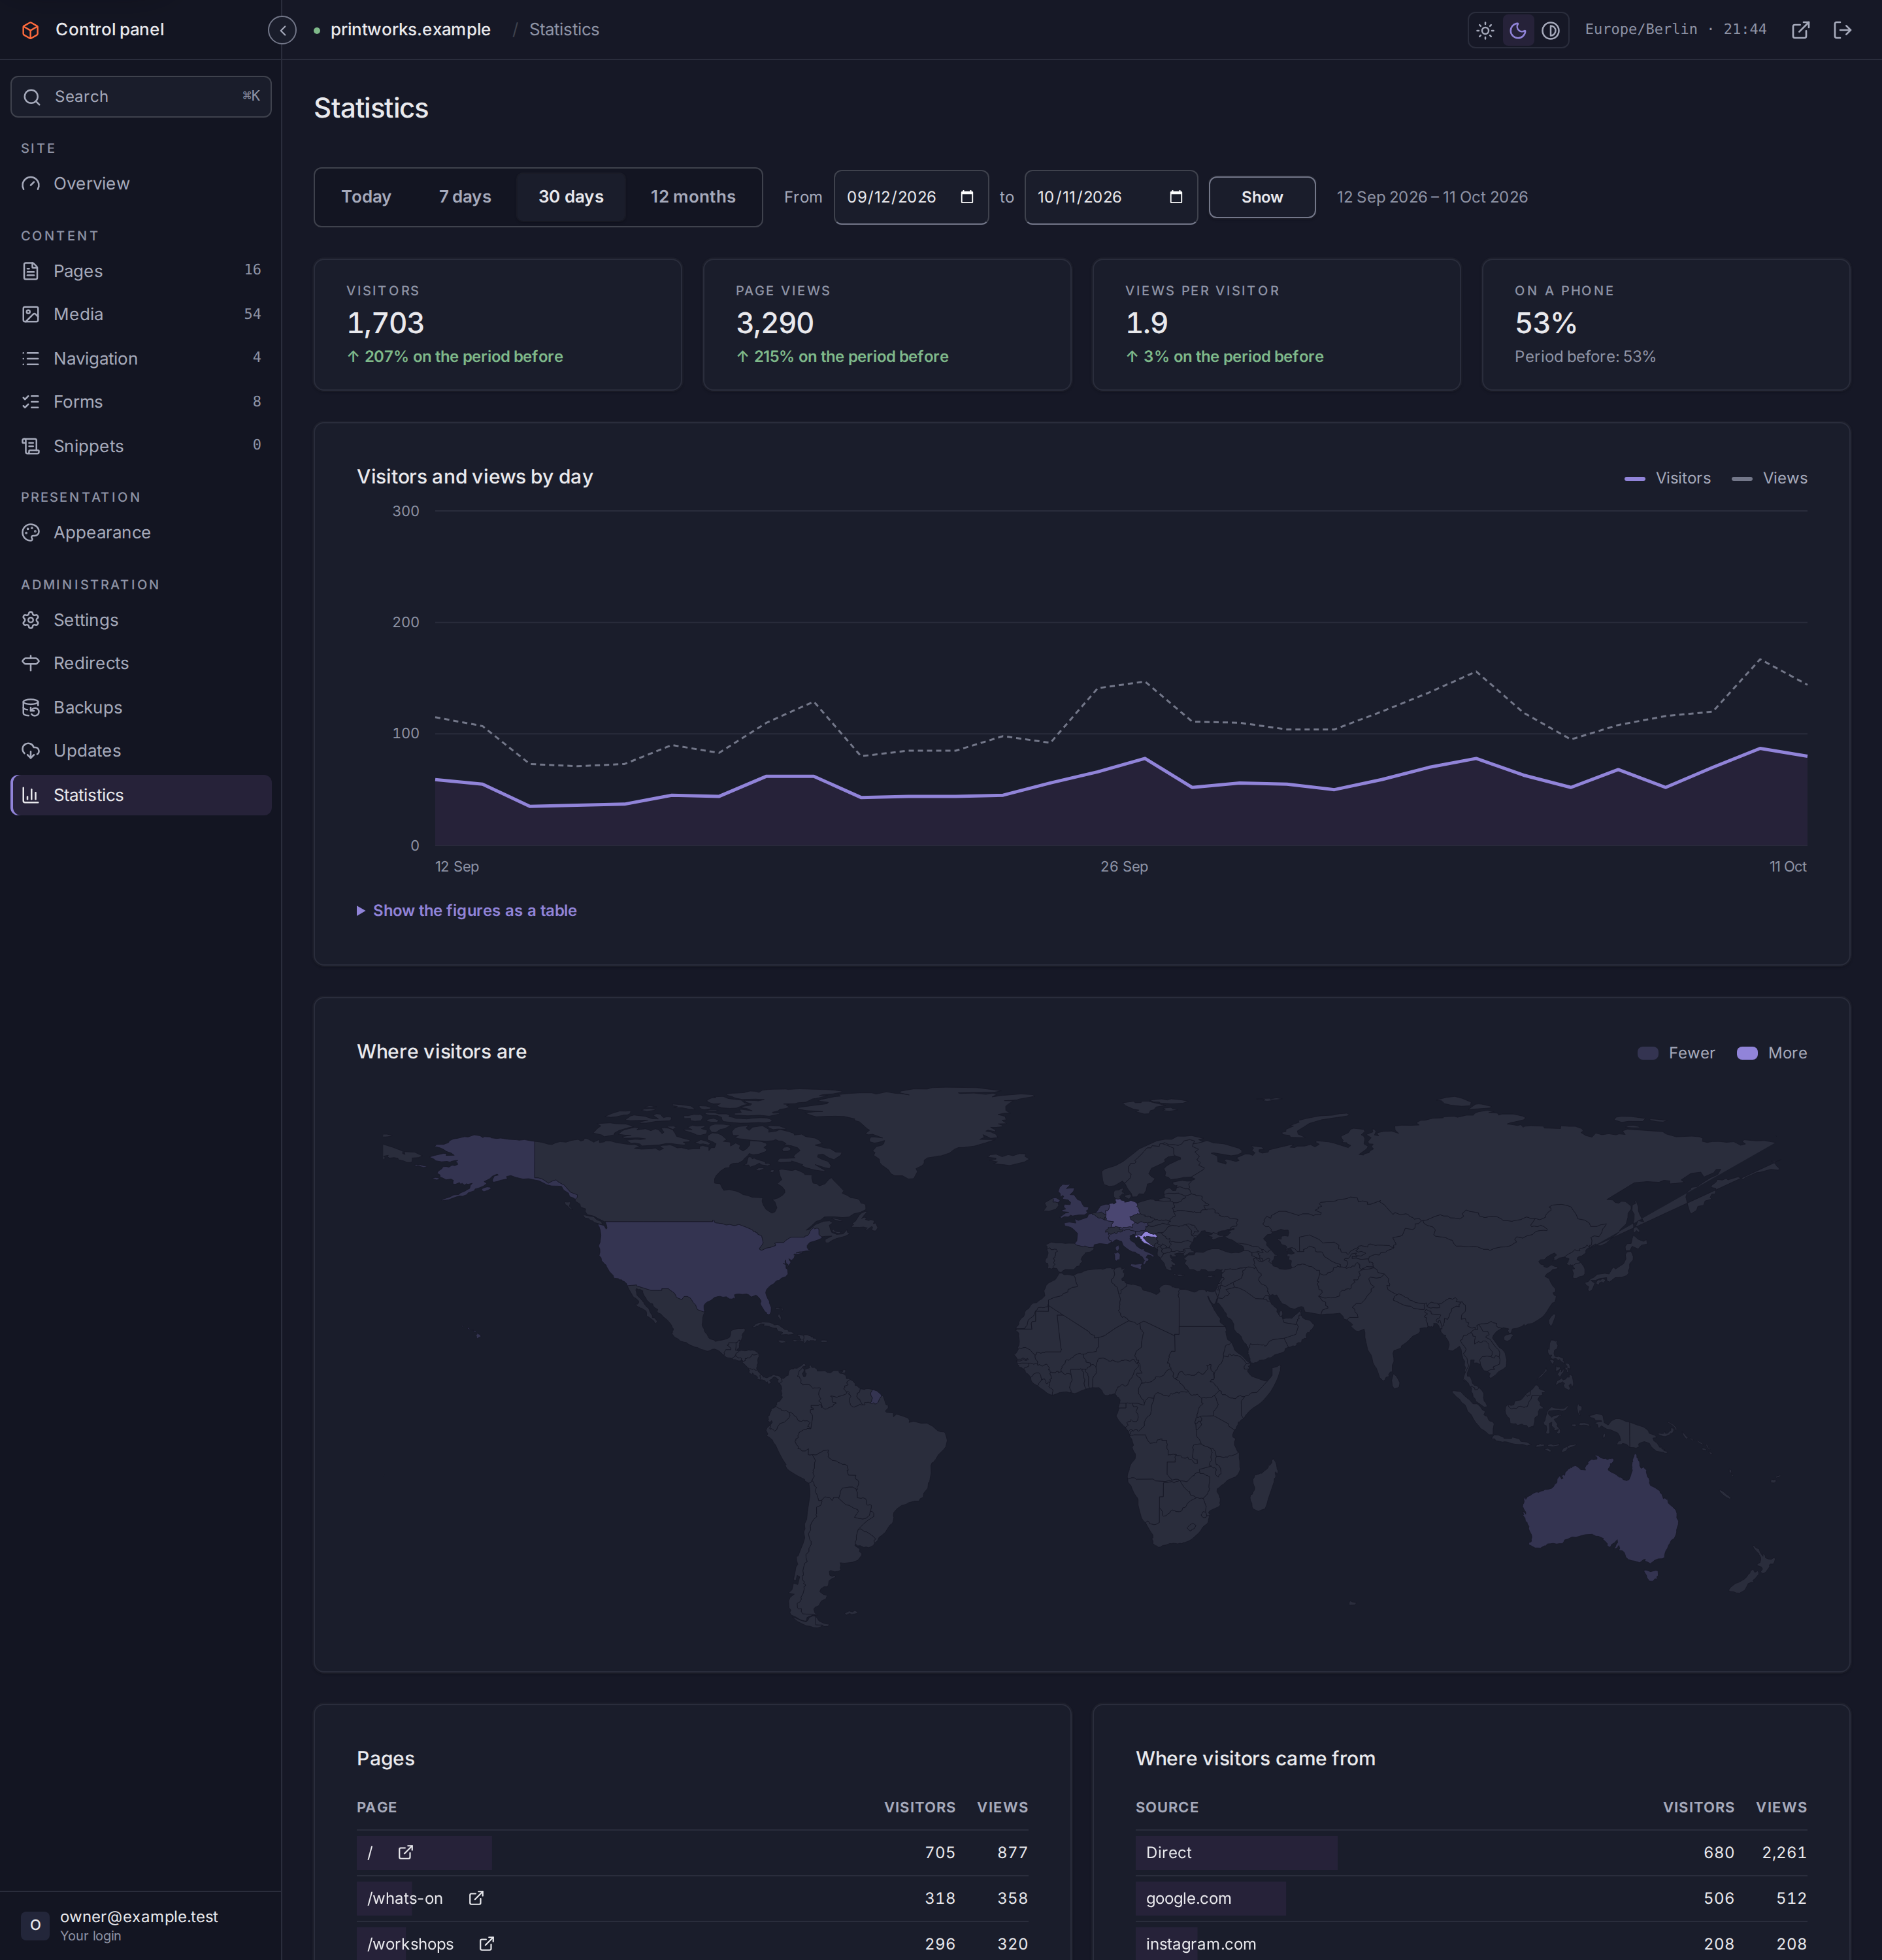Open the / page external link icon
This screenshot has height=1960, width=1882.
coord(406,1852)
